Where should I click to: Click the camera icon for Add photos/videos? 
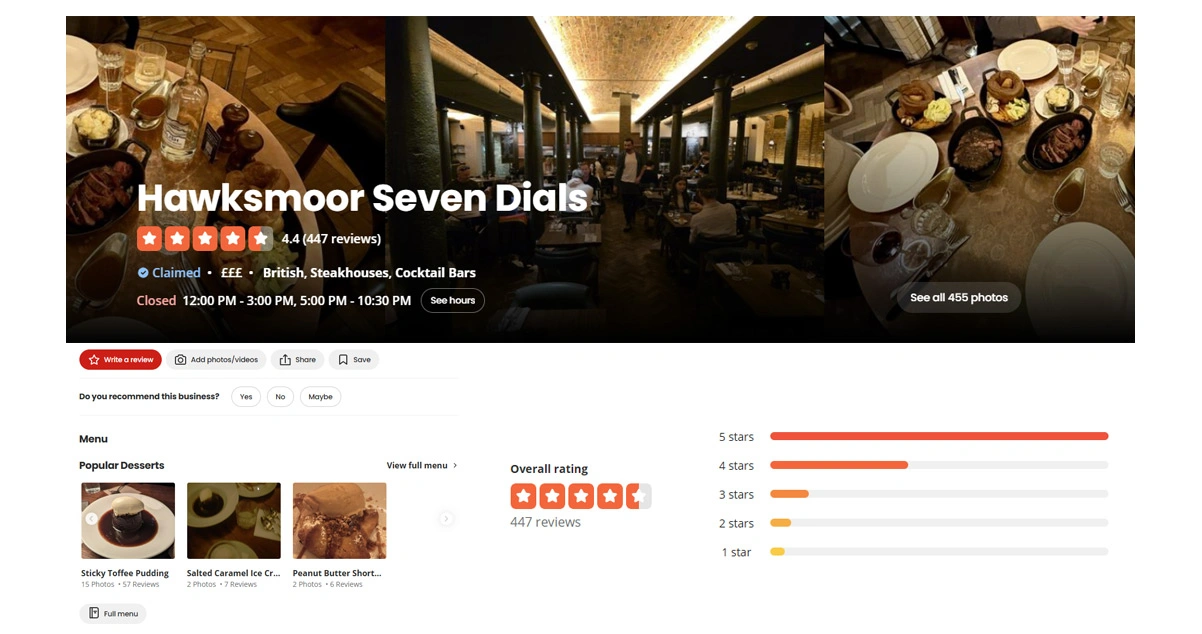click(180, 360)
